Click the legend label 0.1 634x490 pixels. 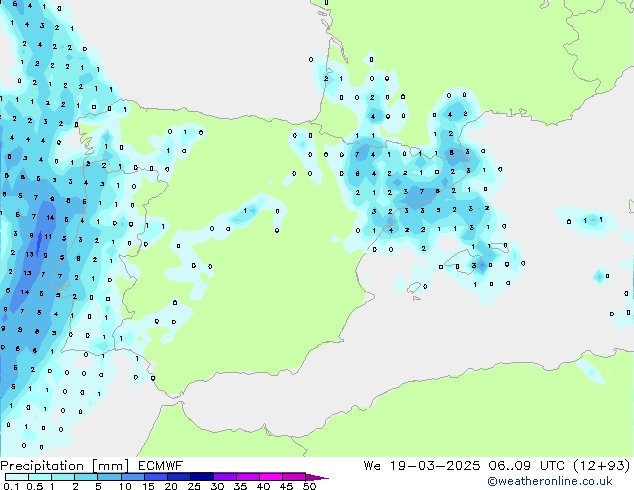(x=11, y=486)
